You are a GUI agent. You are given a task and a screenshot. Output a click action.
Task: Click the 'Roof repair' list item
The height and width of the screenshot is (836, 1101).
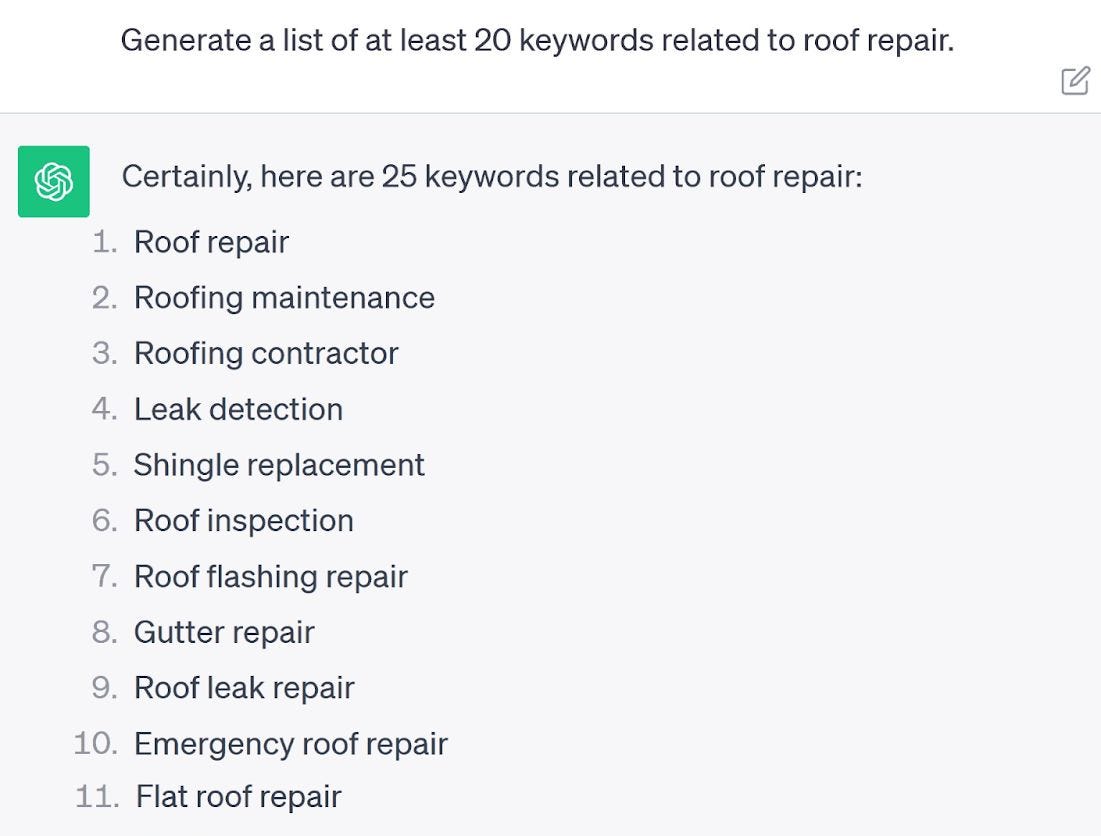point(212,242)
